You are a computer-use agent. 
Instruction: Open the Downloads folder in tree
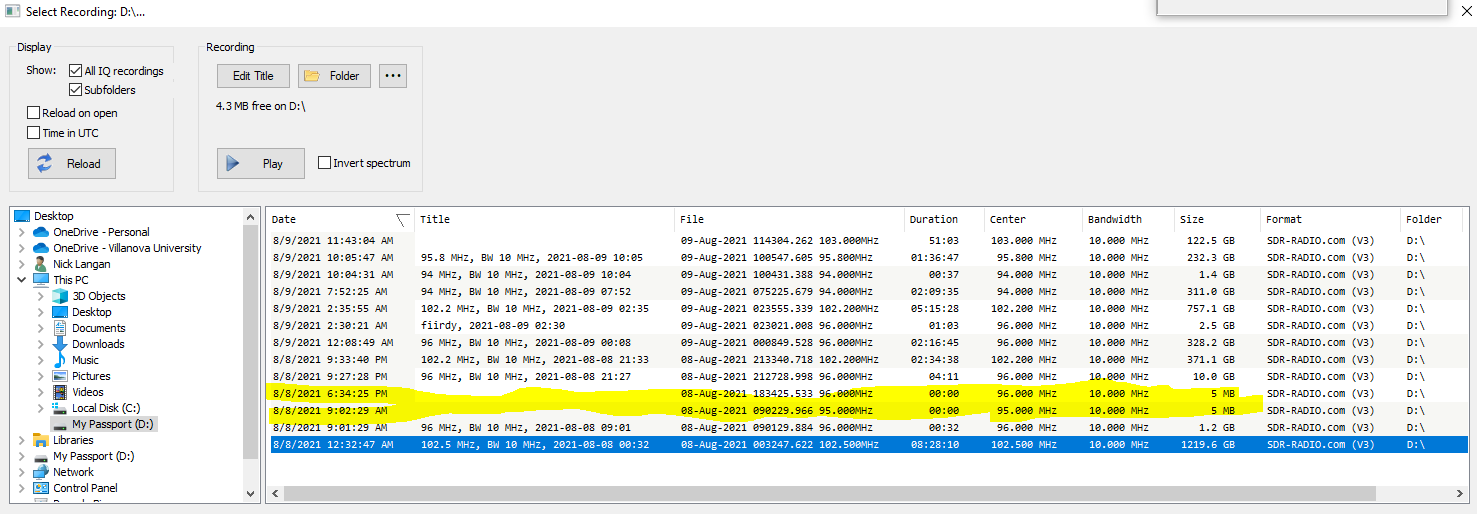point(98,344)
